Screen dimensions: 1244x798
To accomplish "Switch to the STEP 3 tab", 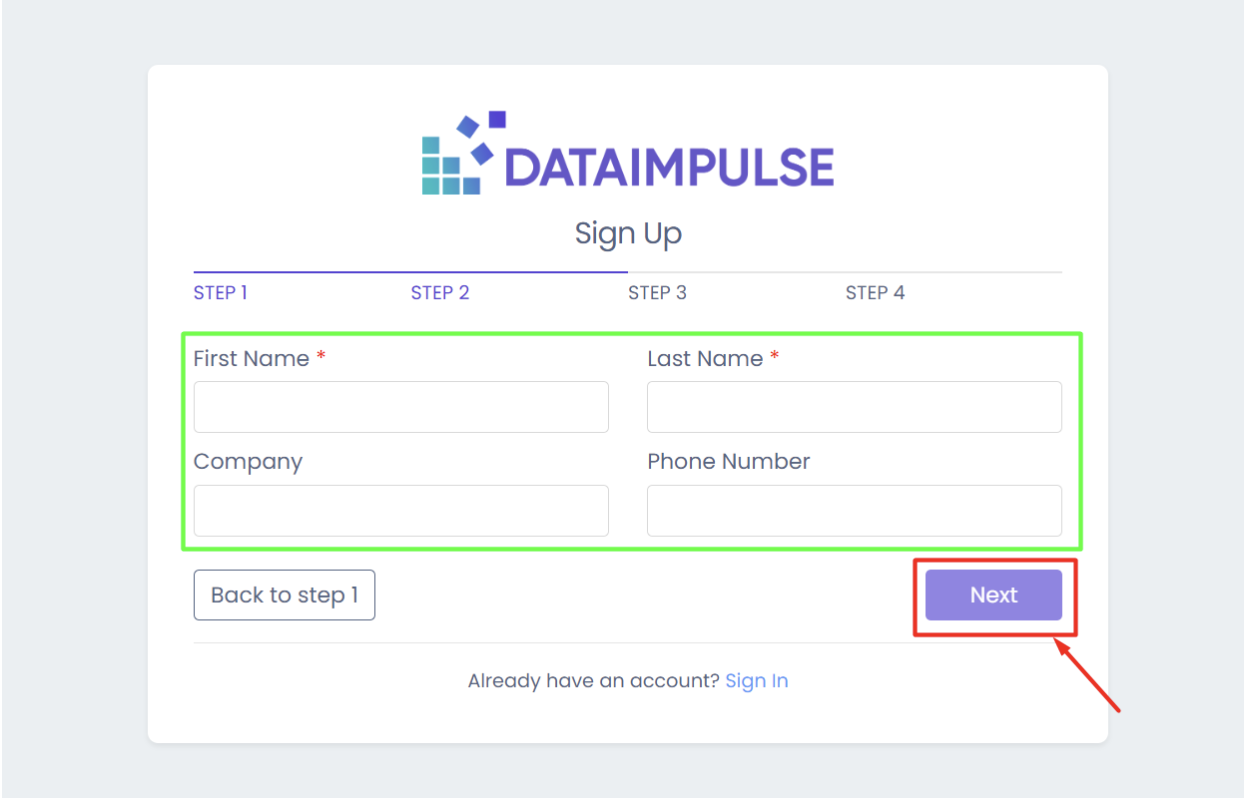I will click(x=657, y=293).
